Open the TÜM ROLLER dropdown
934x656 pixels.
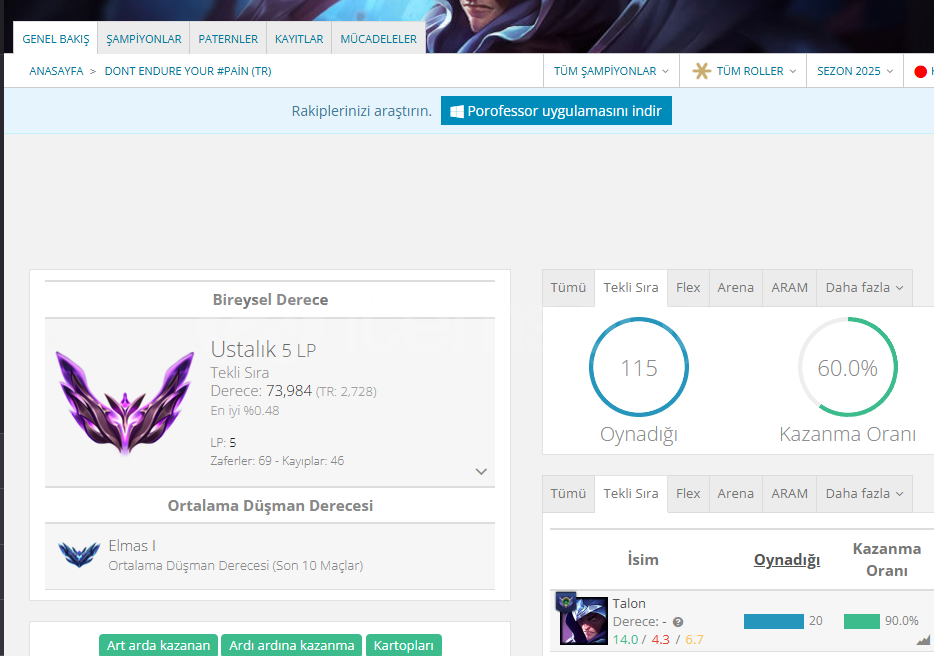743,71
